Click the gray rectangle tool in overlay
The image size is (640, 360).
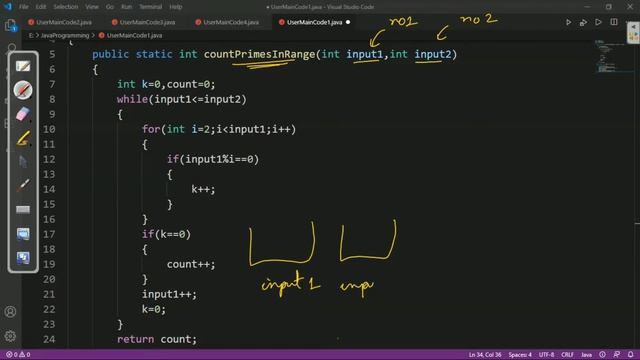[x=23, y=210]
